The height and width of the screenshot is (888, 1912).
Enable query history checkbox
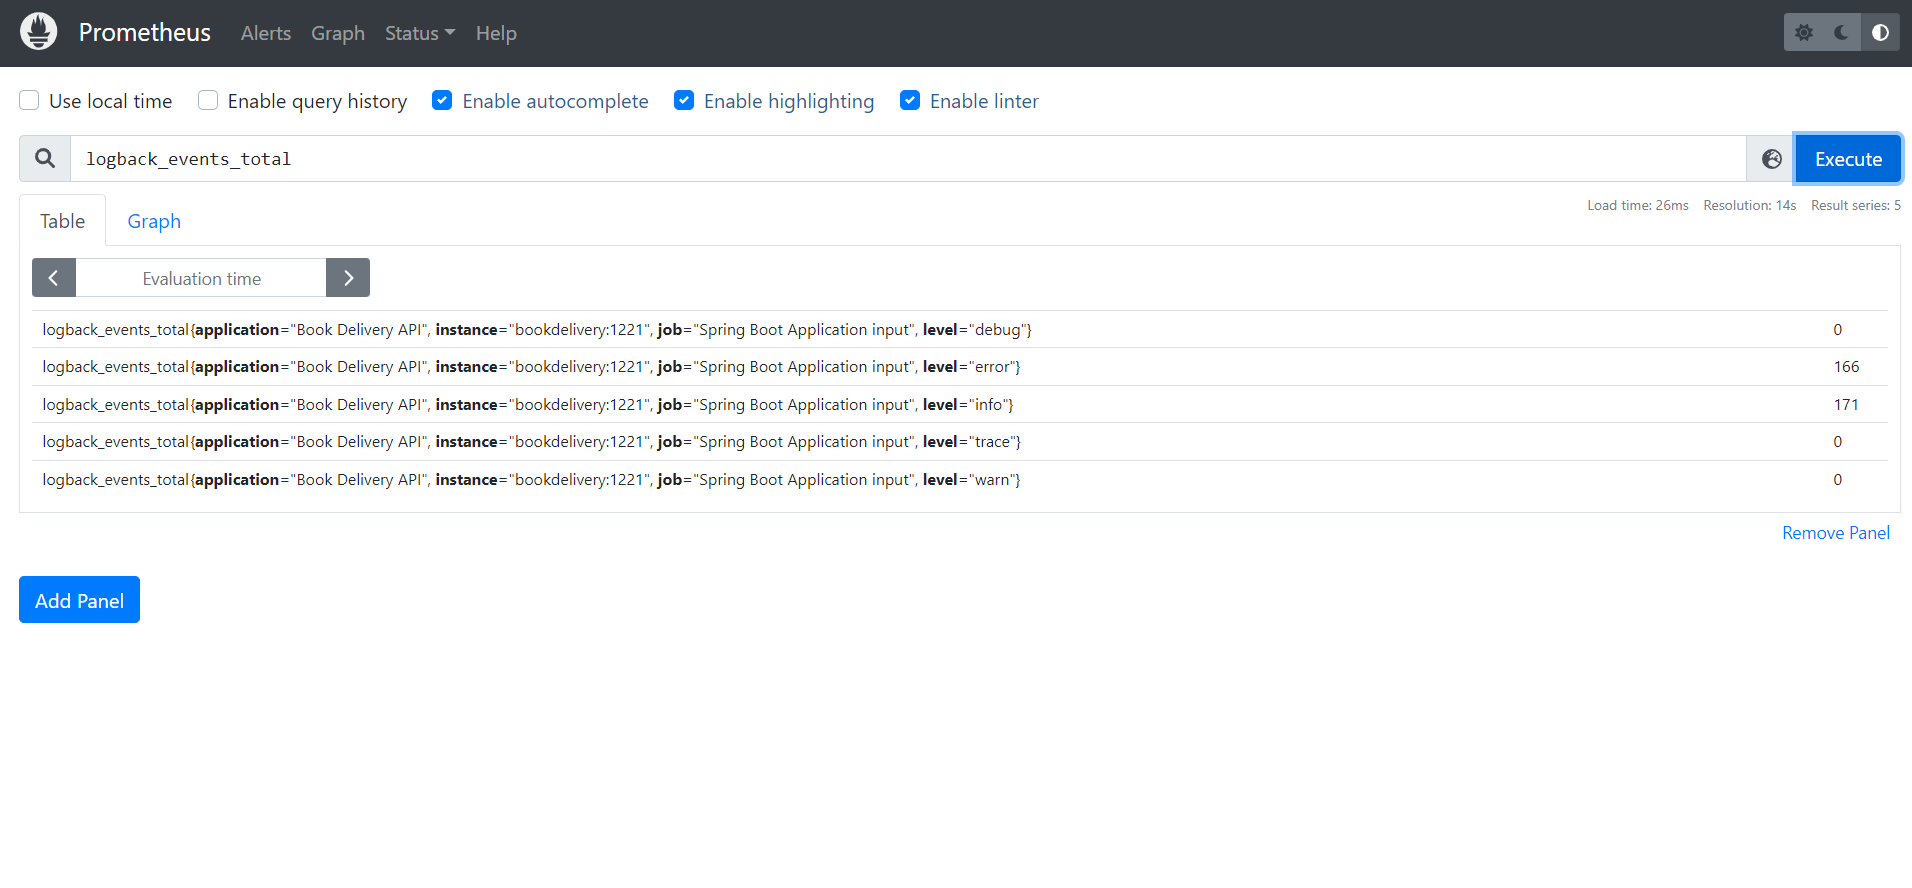(208, 100)
